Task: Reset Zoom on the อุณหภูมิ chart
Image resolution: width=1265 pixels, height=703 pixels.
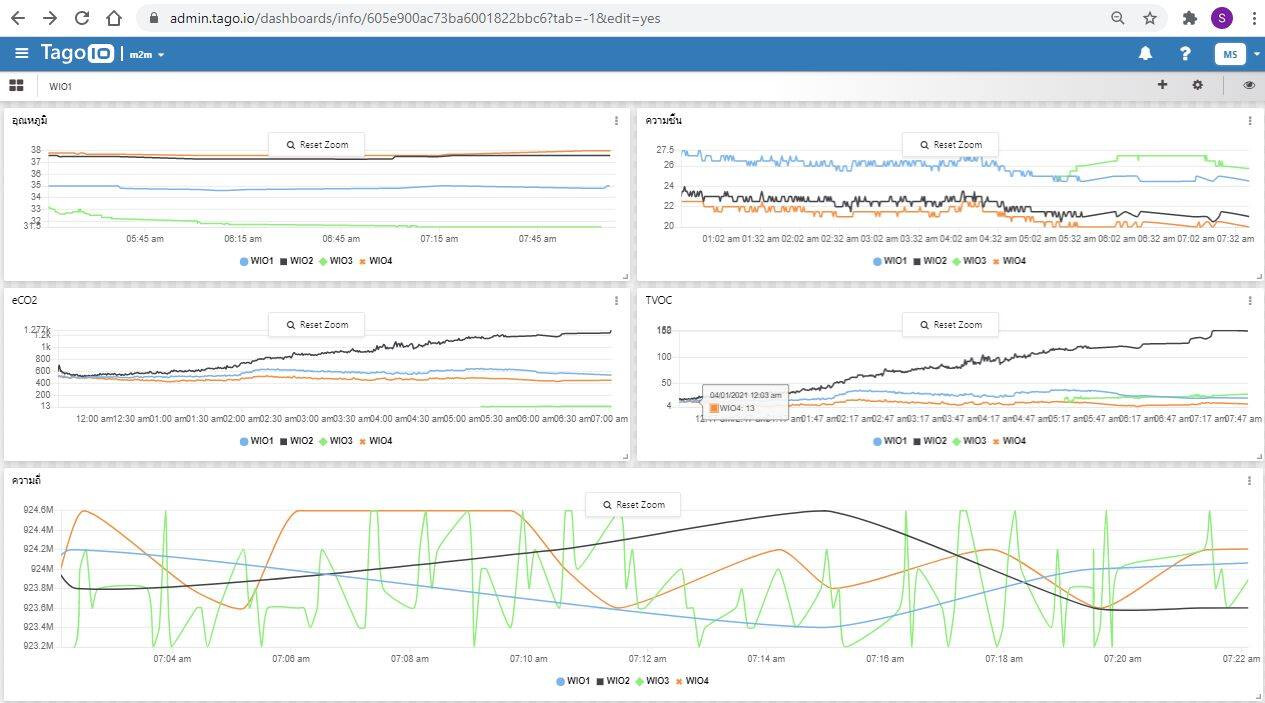Action: coord(316,145)
